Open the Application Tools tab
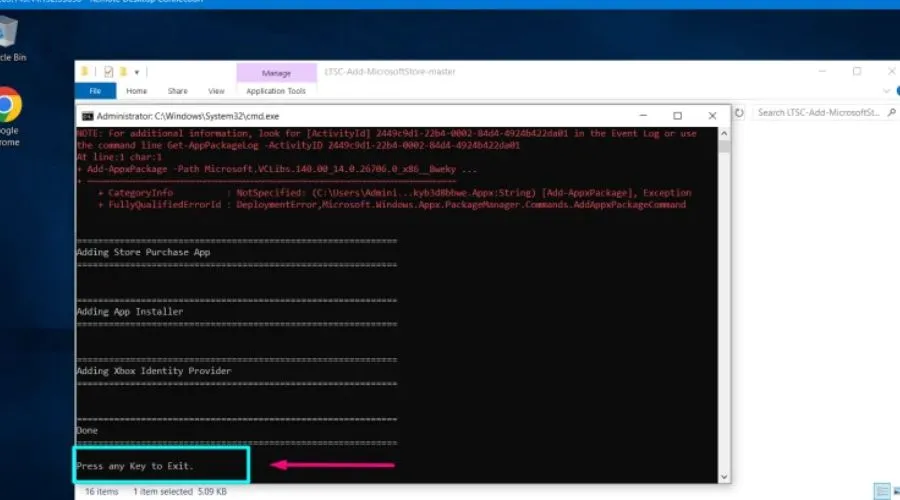The image size is (900, 500). pyautogui.click(x=275, y=91)
